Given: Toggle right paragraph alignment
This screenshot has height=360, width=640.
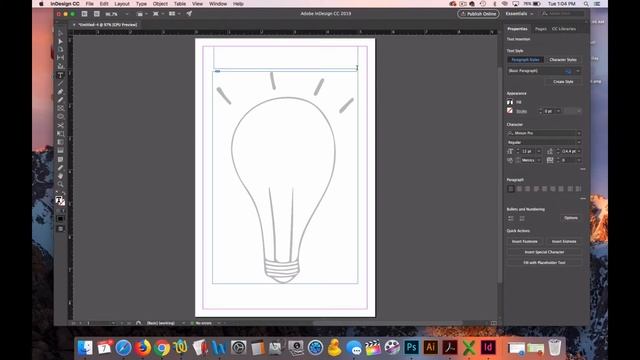Looking at the screenshot, I should point(527,189).
